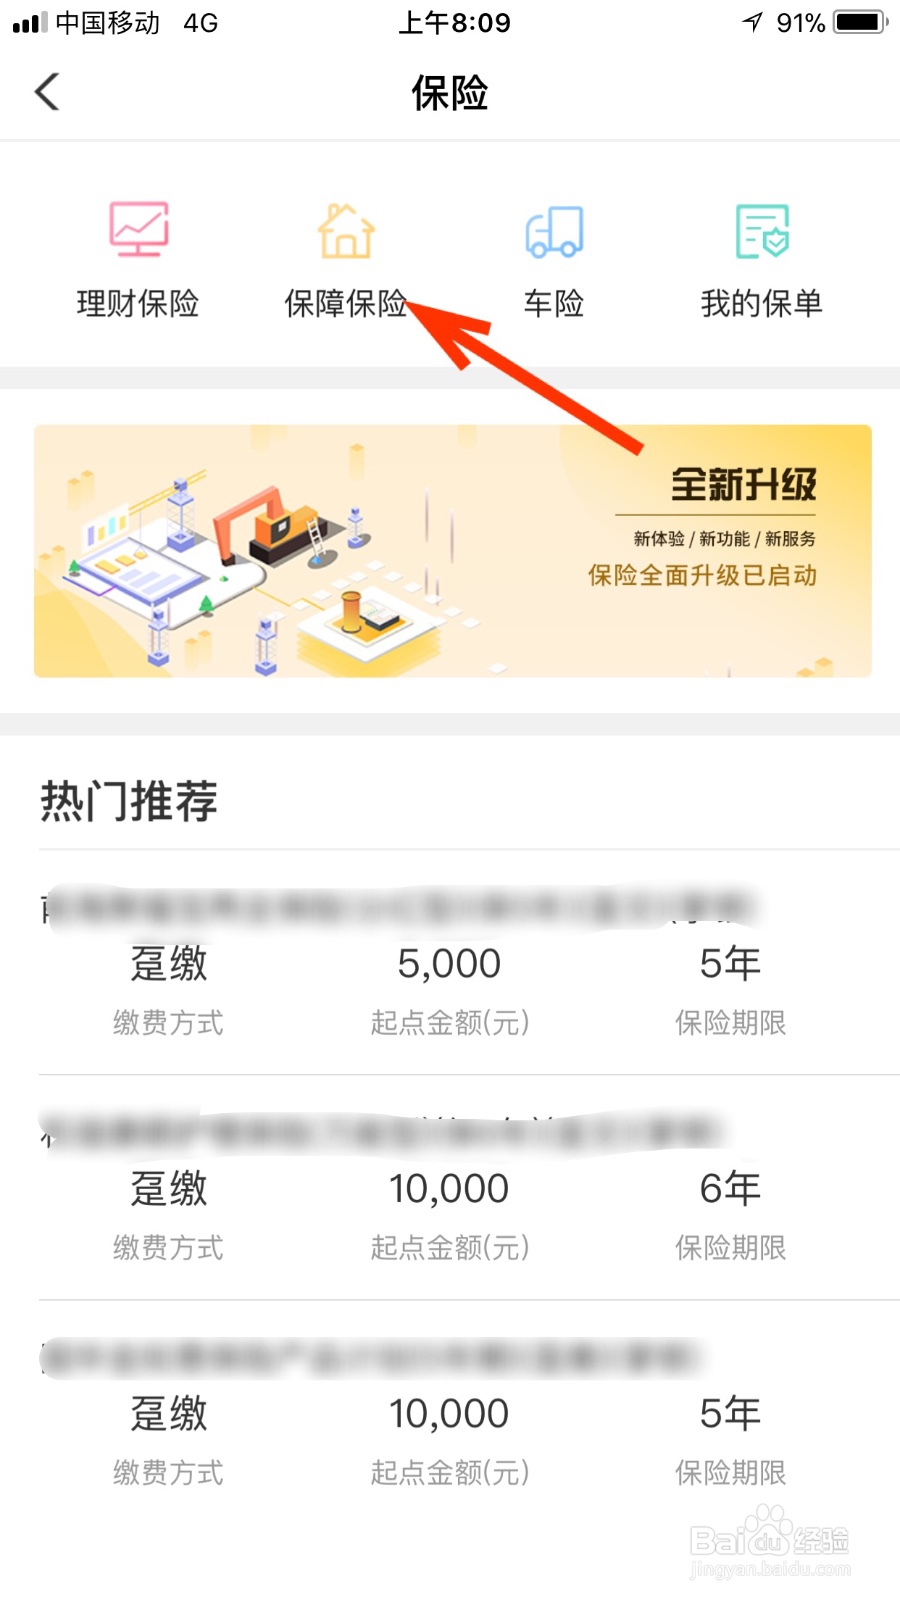Tap the 保险 page title
Image resolution: width=900 pixels, height=1600 pixels.
click(450, 93)
